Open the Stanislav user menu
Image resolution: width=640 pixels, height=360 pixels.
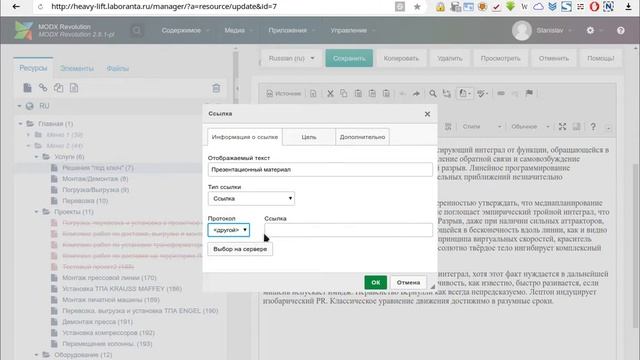[550, 31]
